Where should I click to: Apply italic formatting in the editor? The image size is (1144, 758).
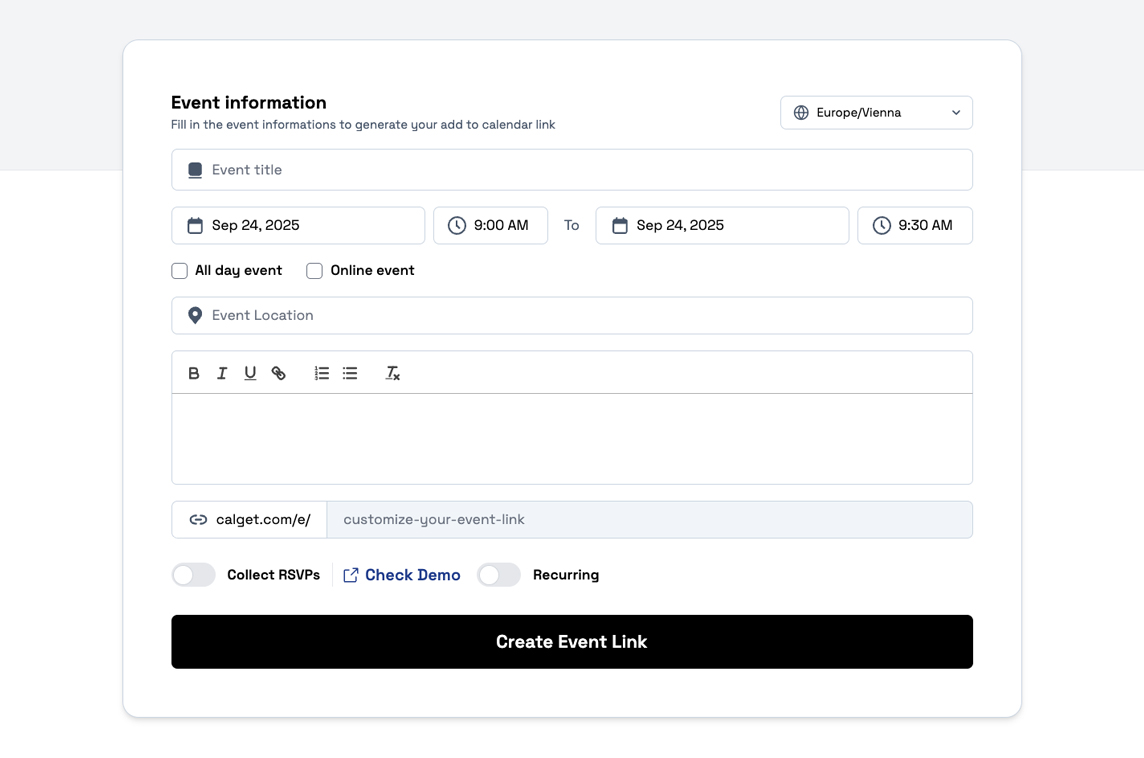[x=222, y=373]
